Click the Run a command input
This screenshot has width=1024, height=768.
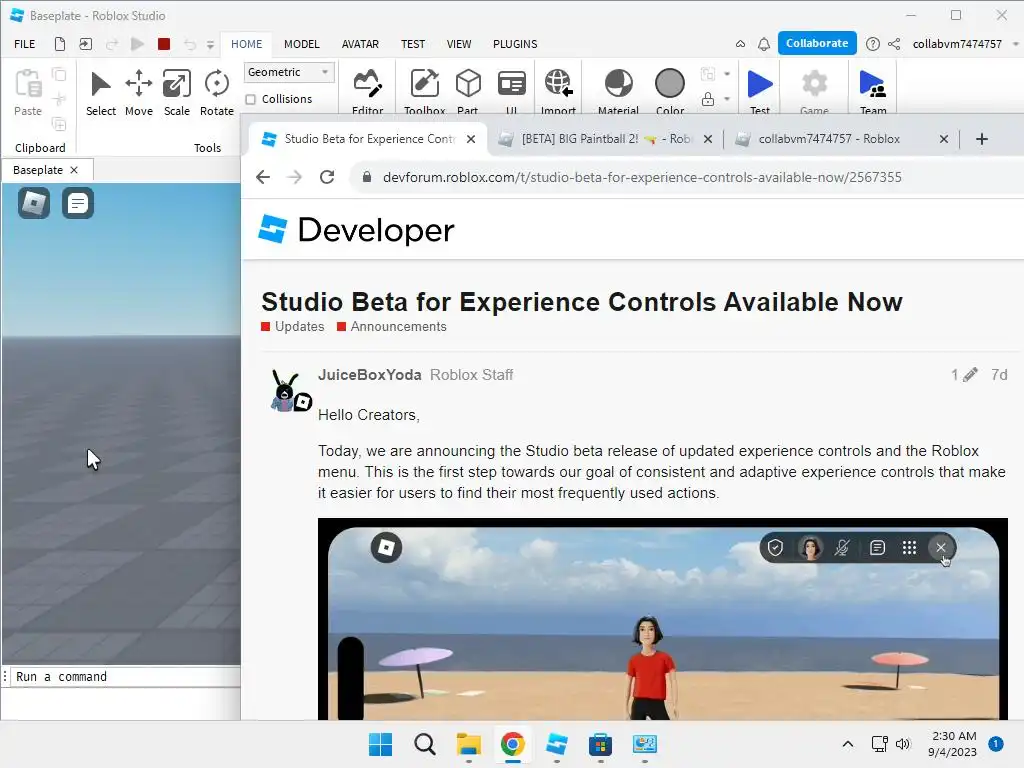tap(125, 677)
